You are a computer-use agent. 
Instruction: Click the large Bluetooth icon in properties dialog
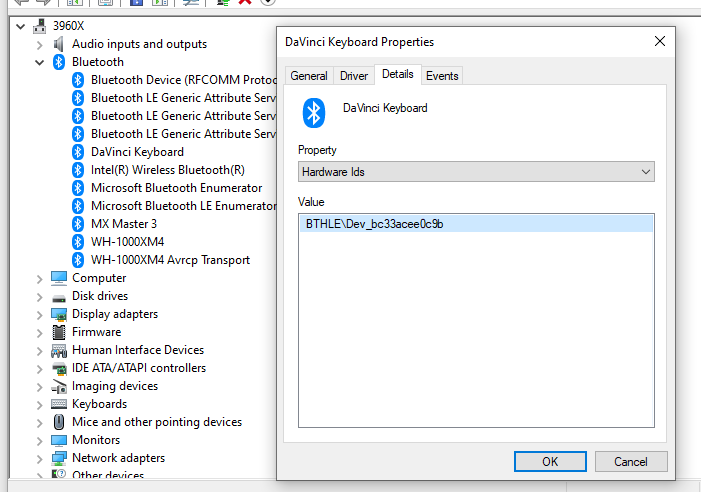point(314,113)
